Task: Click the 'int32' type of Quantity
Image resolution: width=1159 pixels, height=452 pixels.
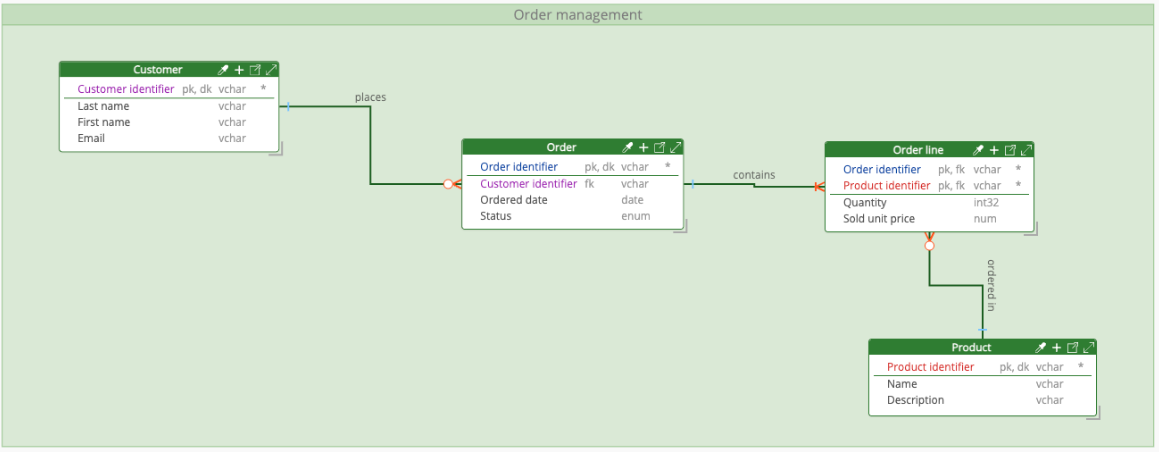Action: (987, 202)
